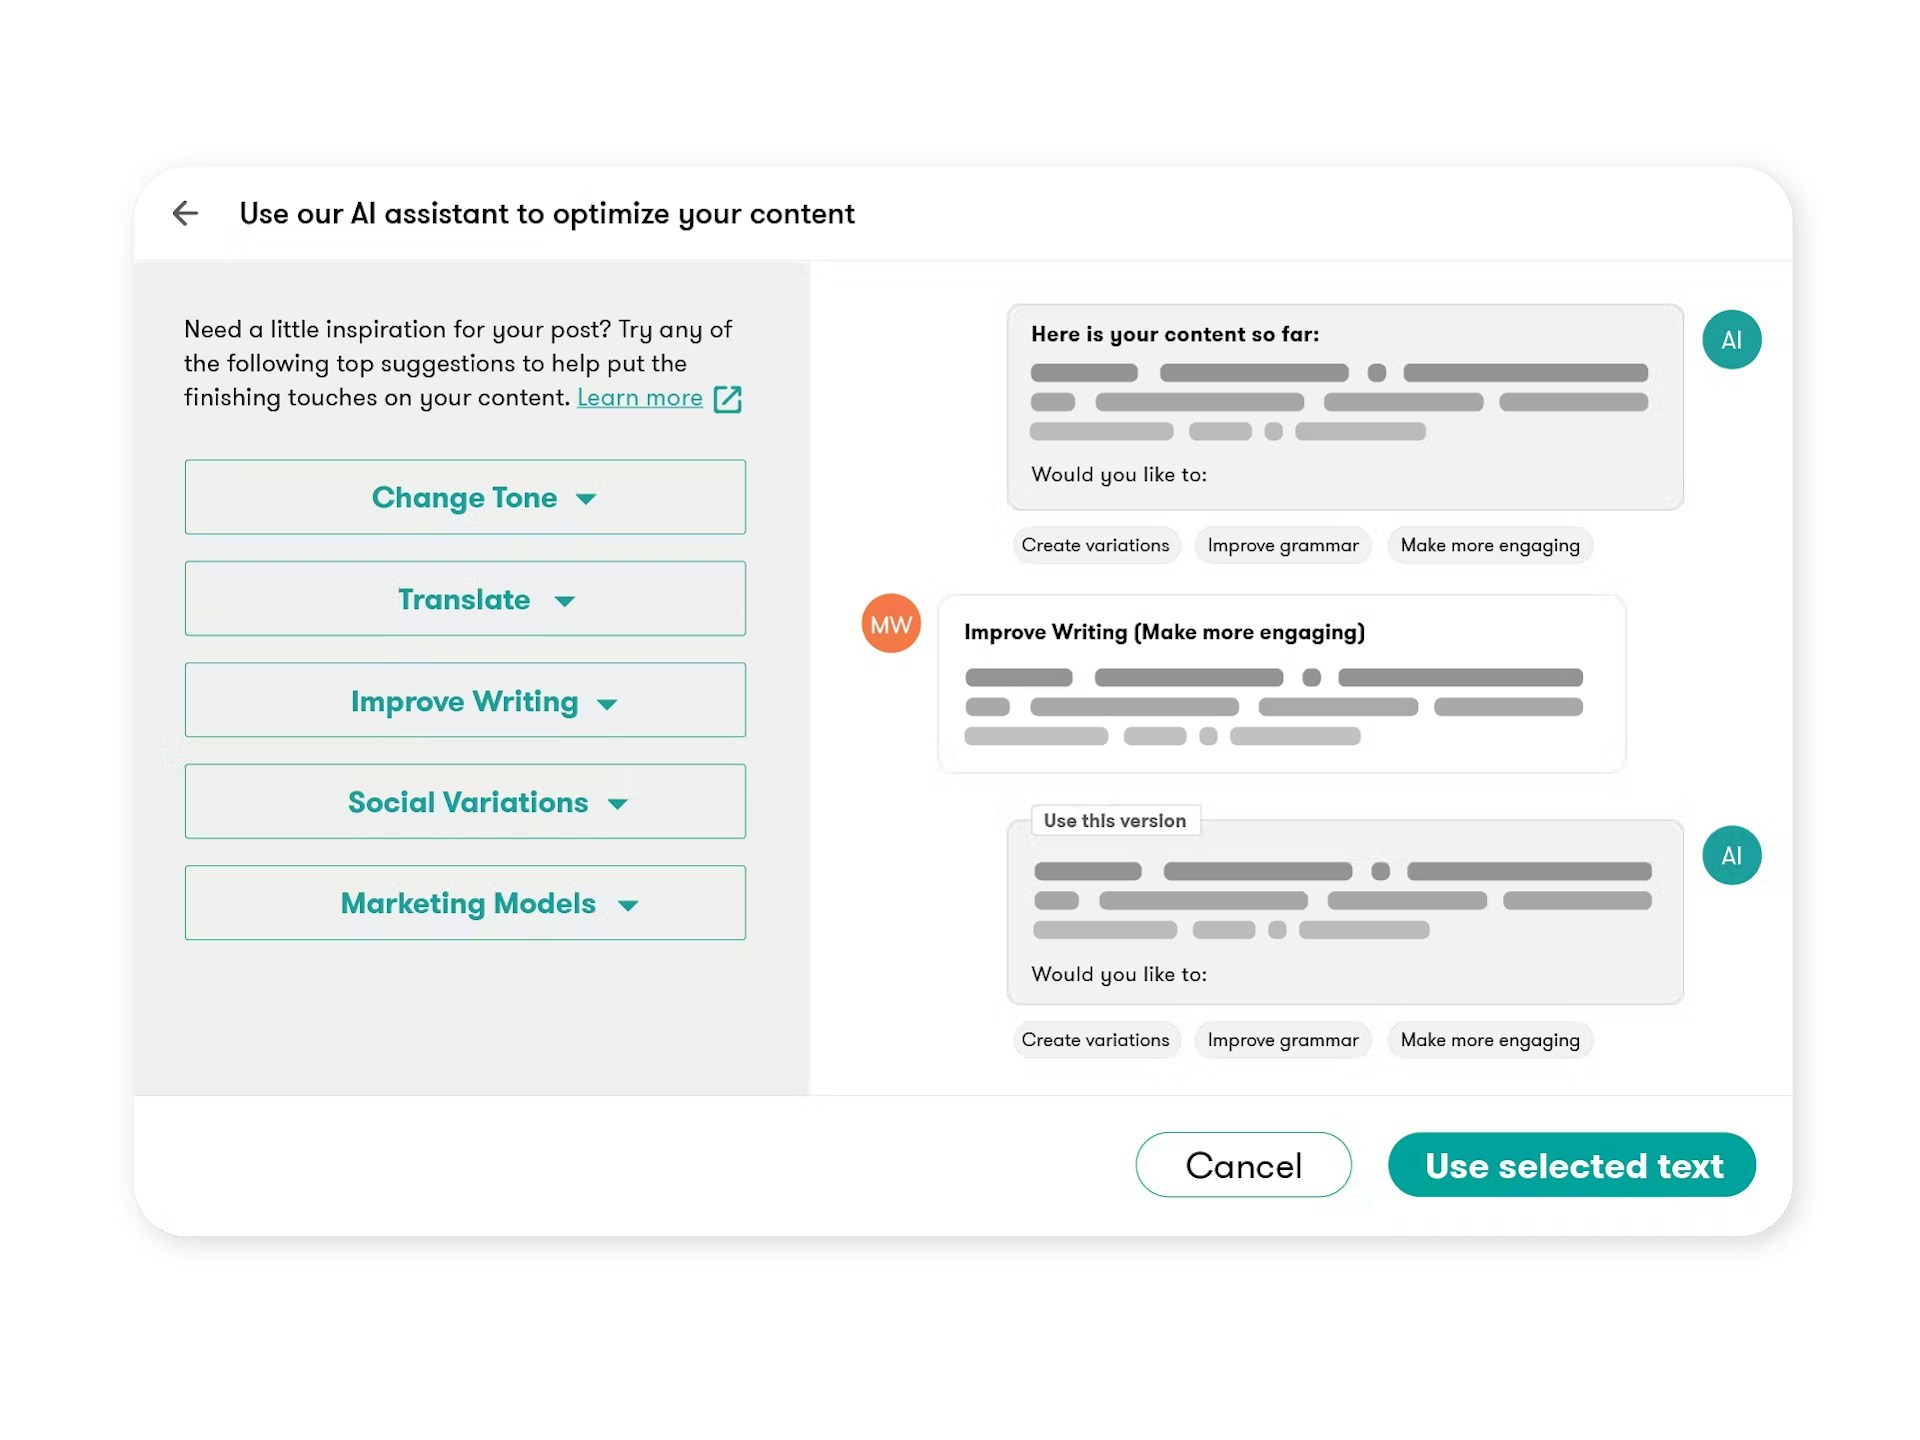Select the bottom Create variations chip

click(x=1095, y=1040)
